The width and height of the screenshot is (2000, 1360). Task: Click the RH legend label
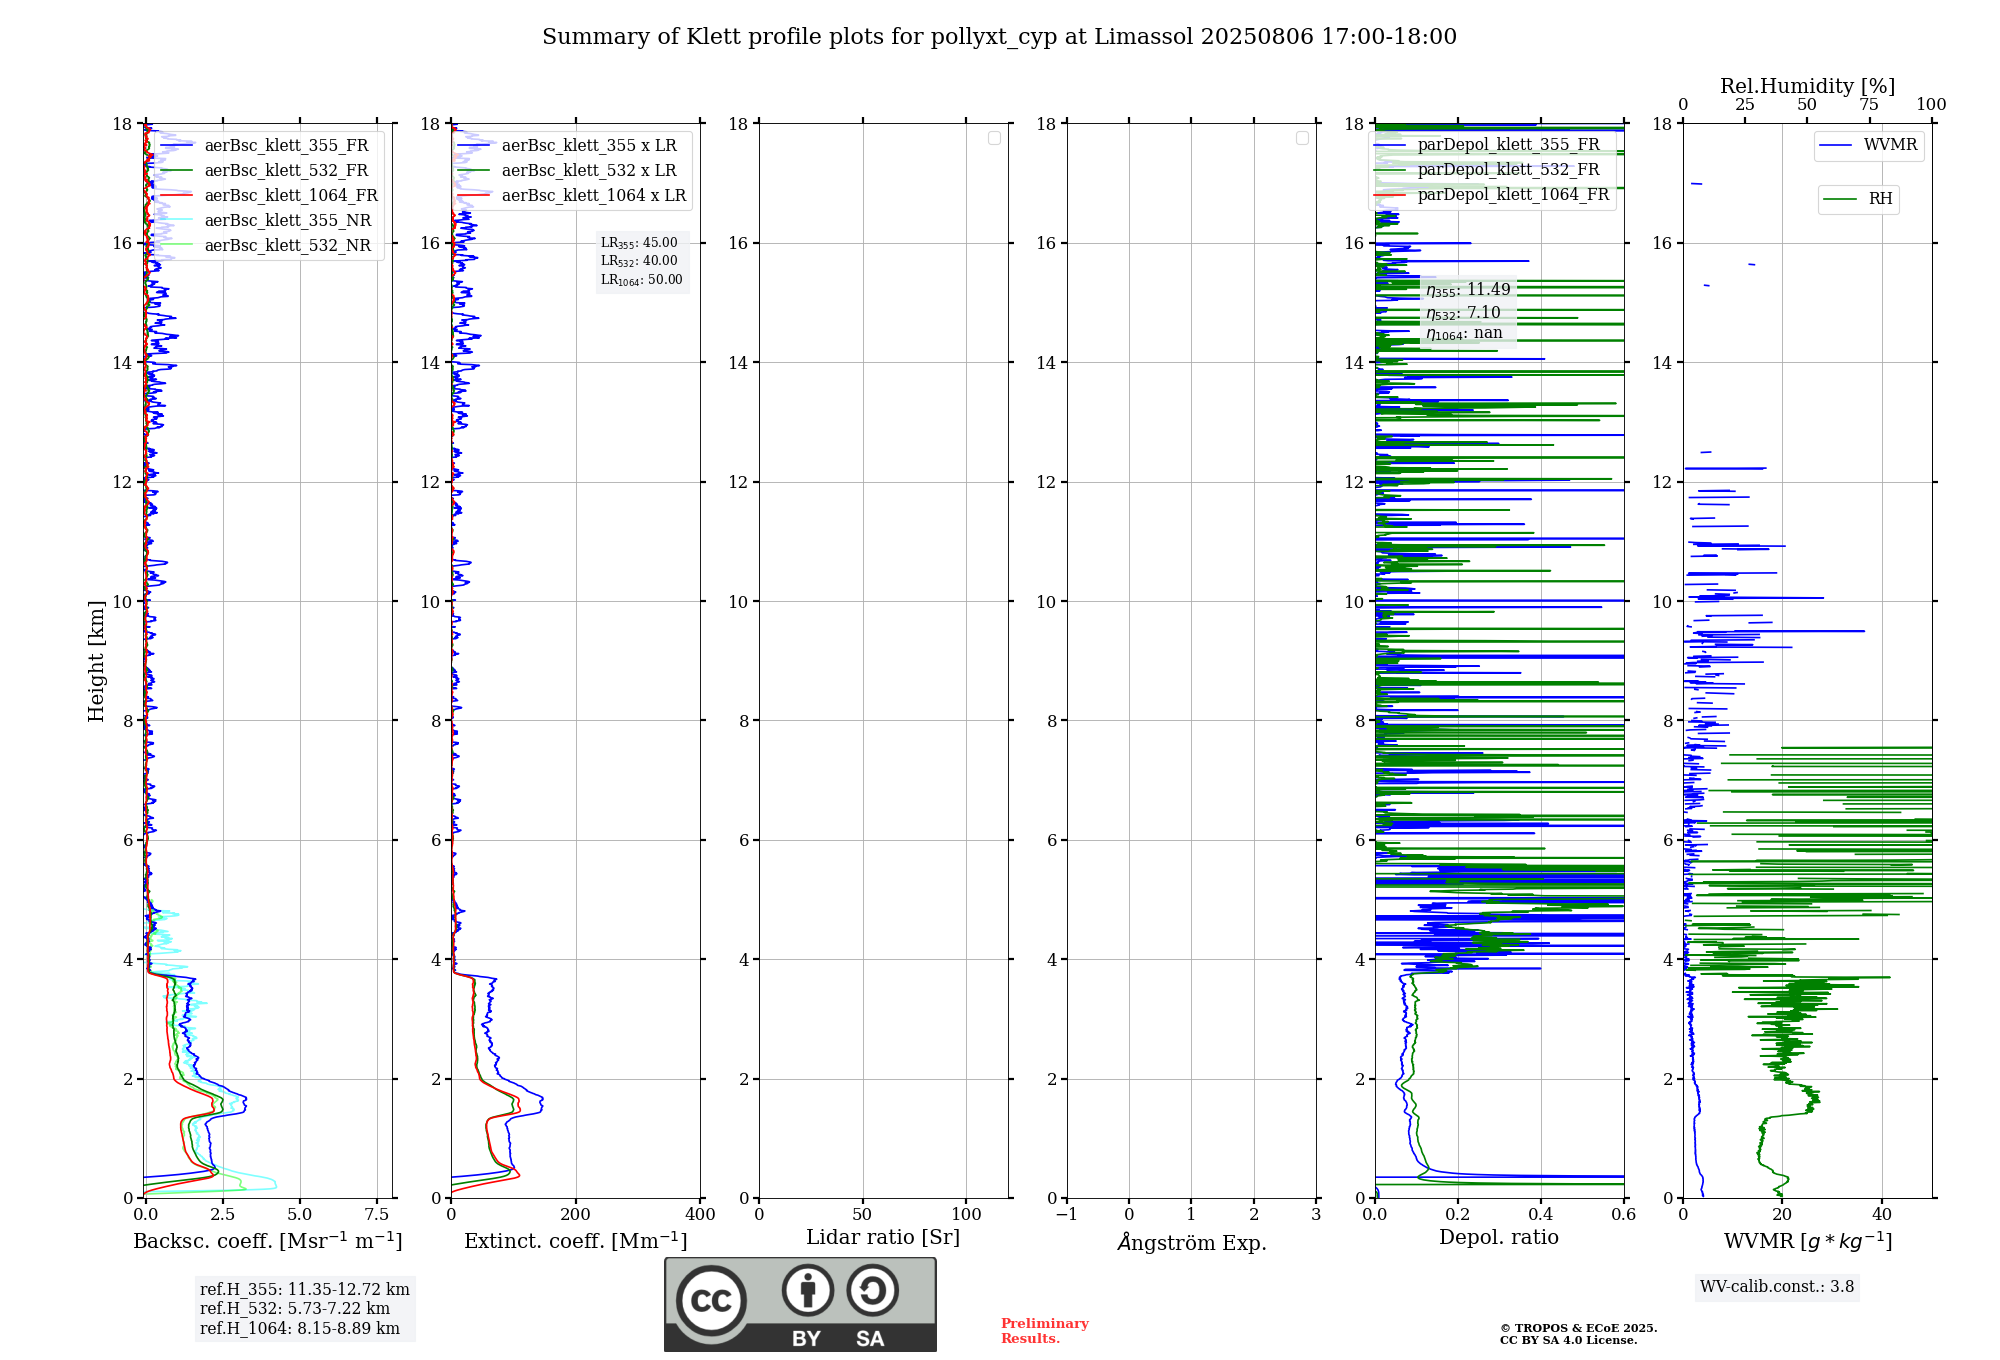point(1880,199)
